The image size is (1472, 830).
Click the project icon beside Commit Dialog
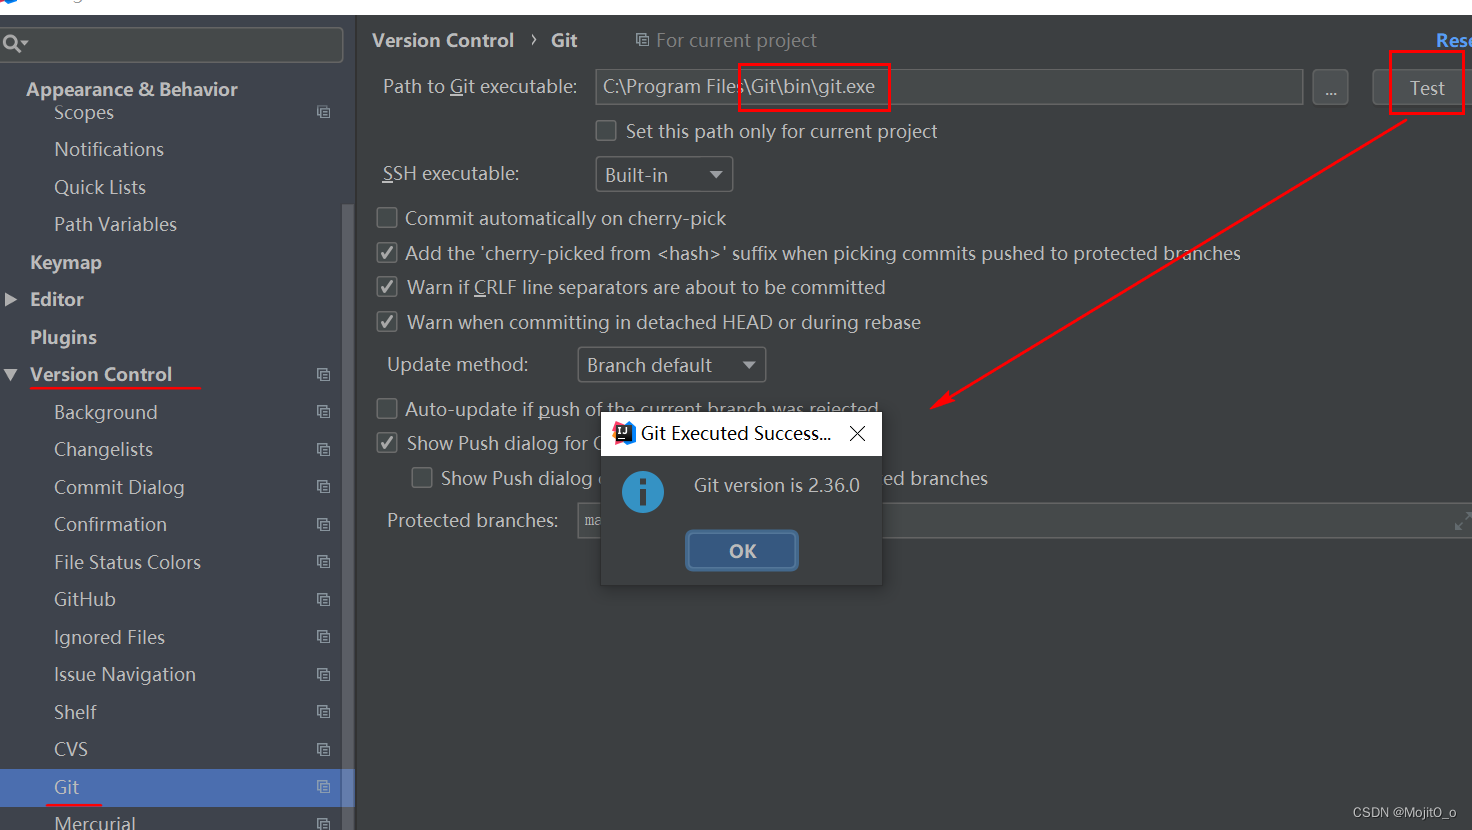coord(323,487)
